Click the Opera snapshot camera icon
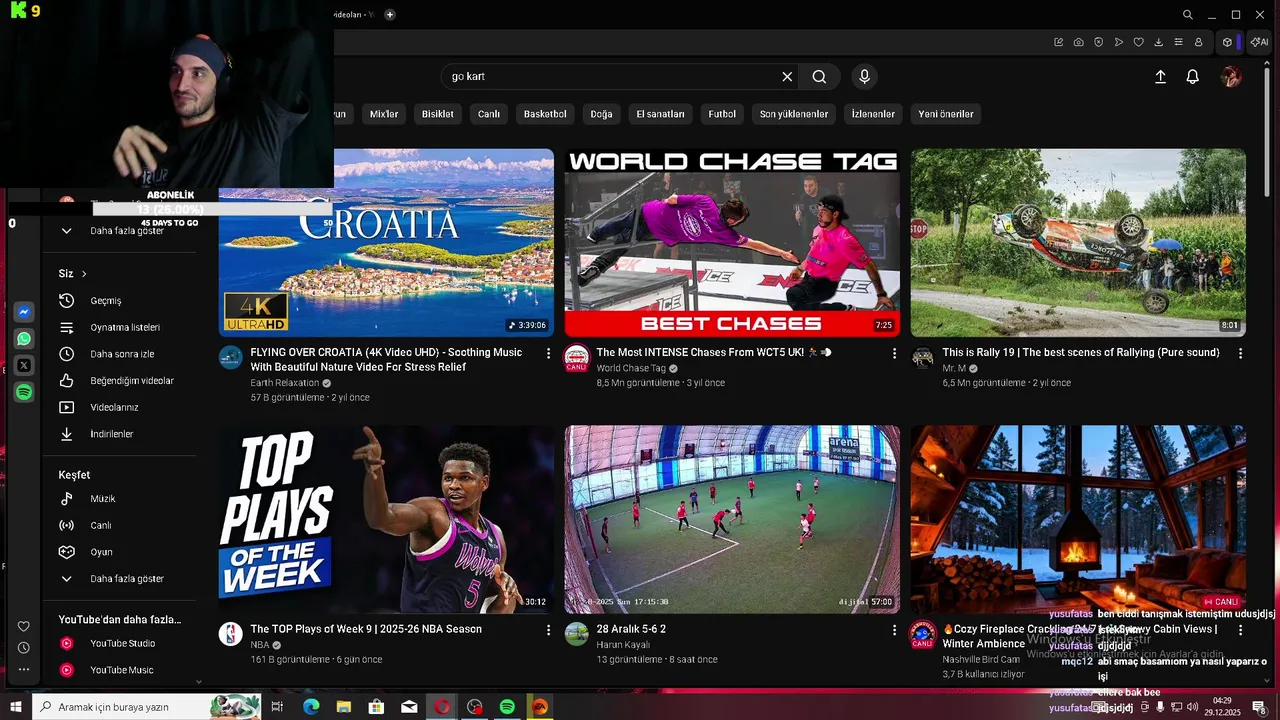 pyautogui.click(x=1078, y=42)
